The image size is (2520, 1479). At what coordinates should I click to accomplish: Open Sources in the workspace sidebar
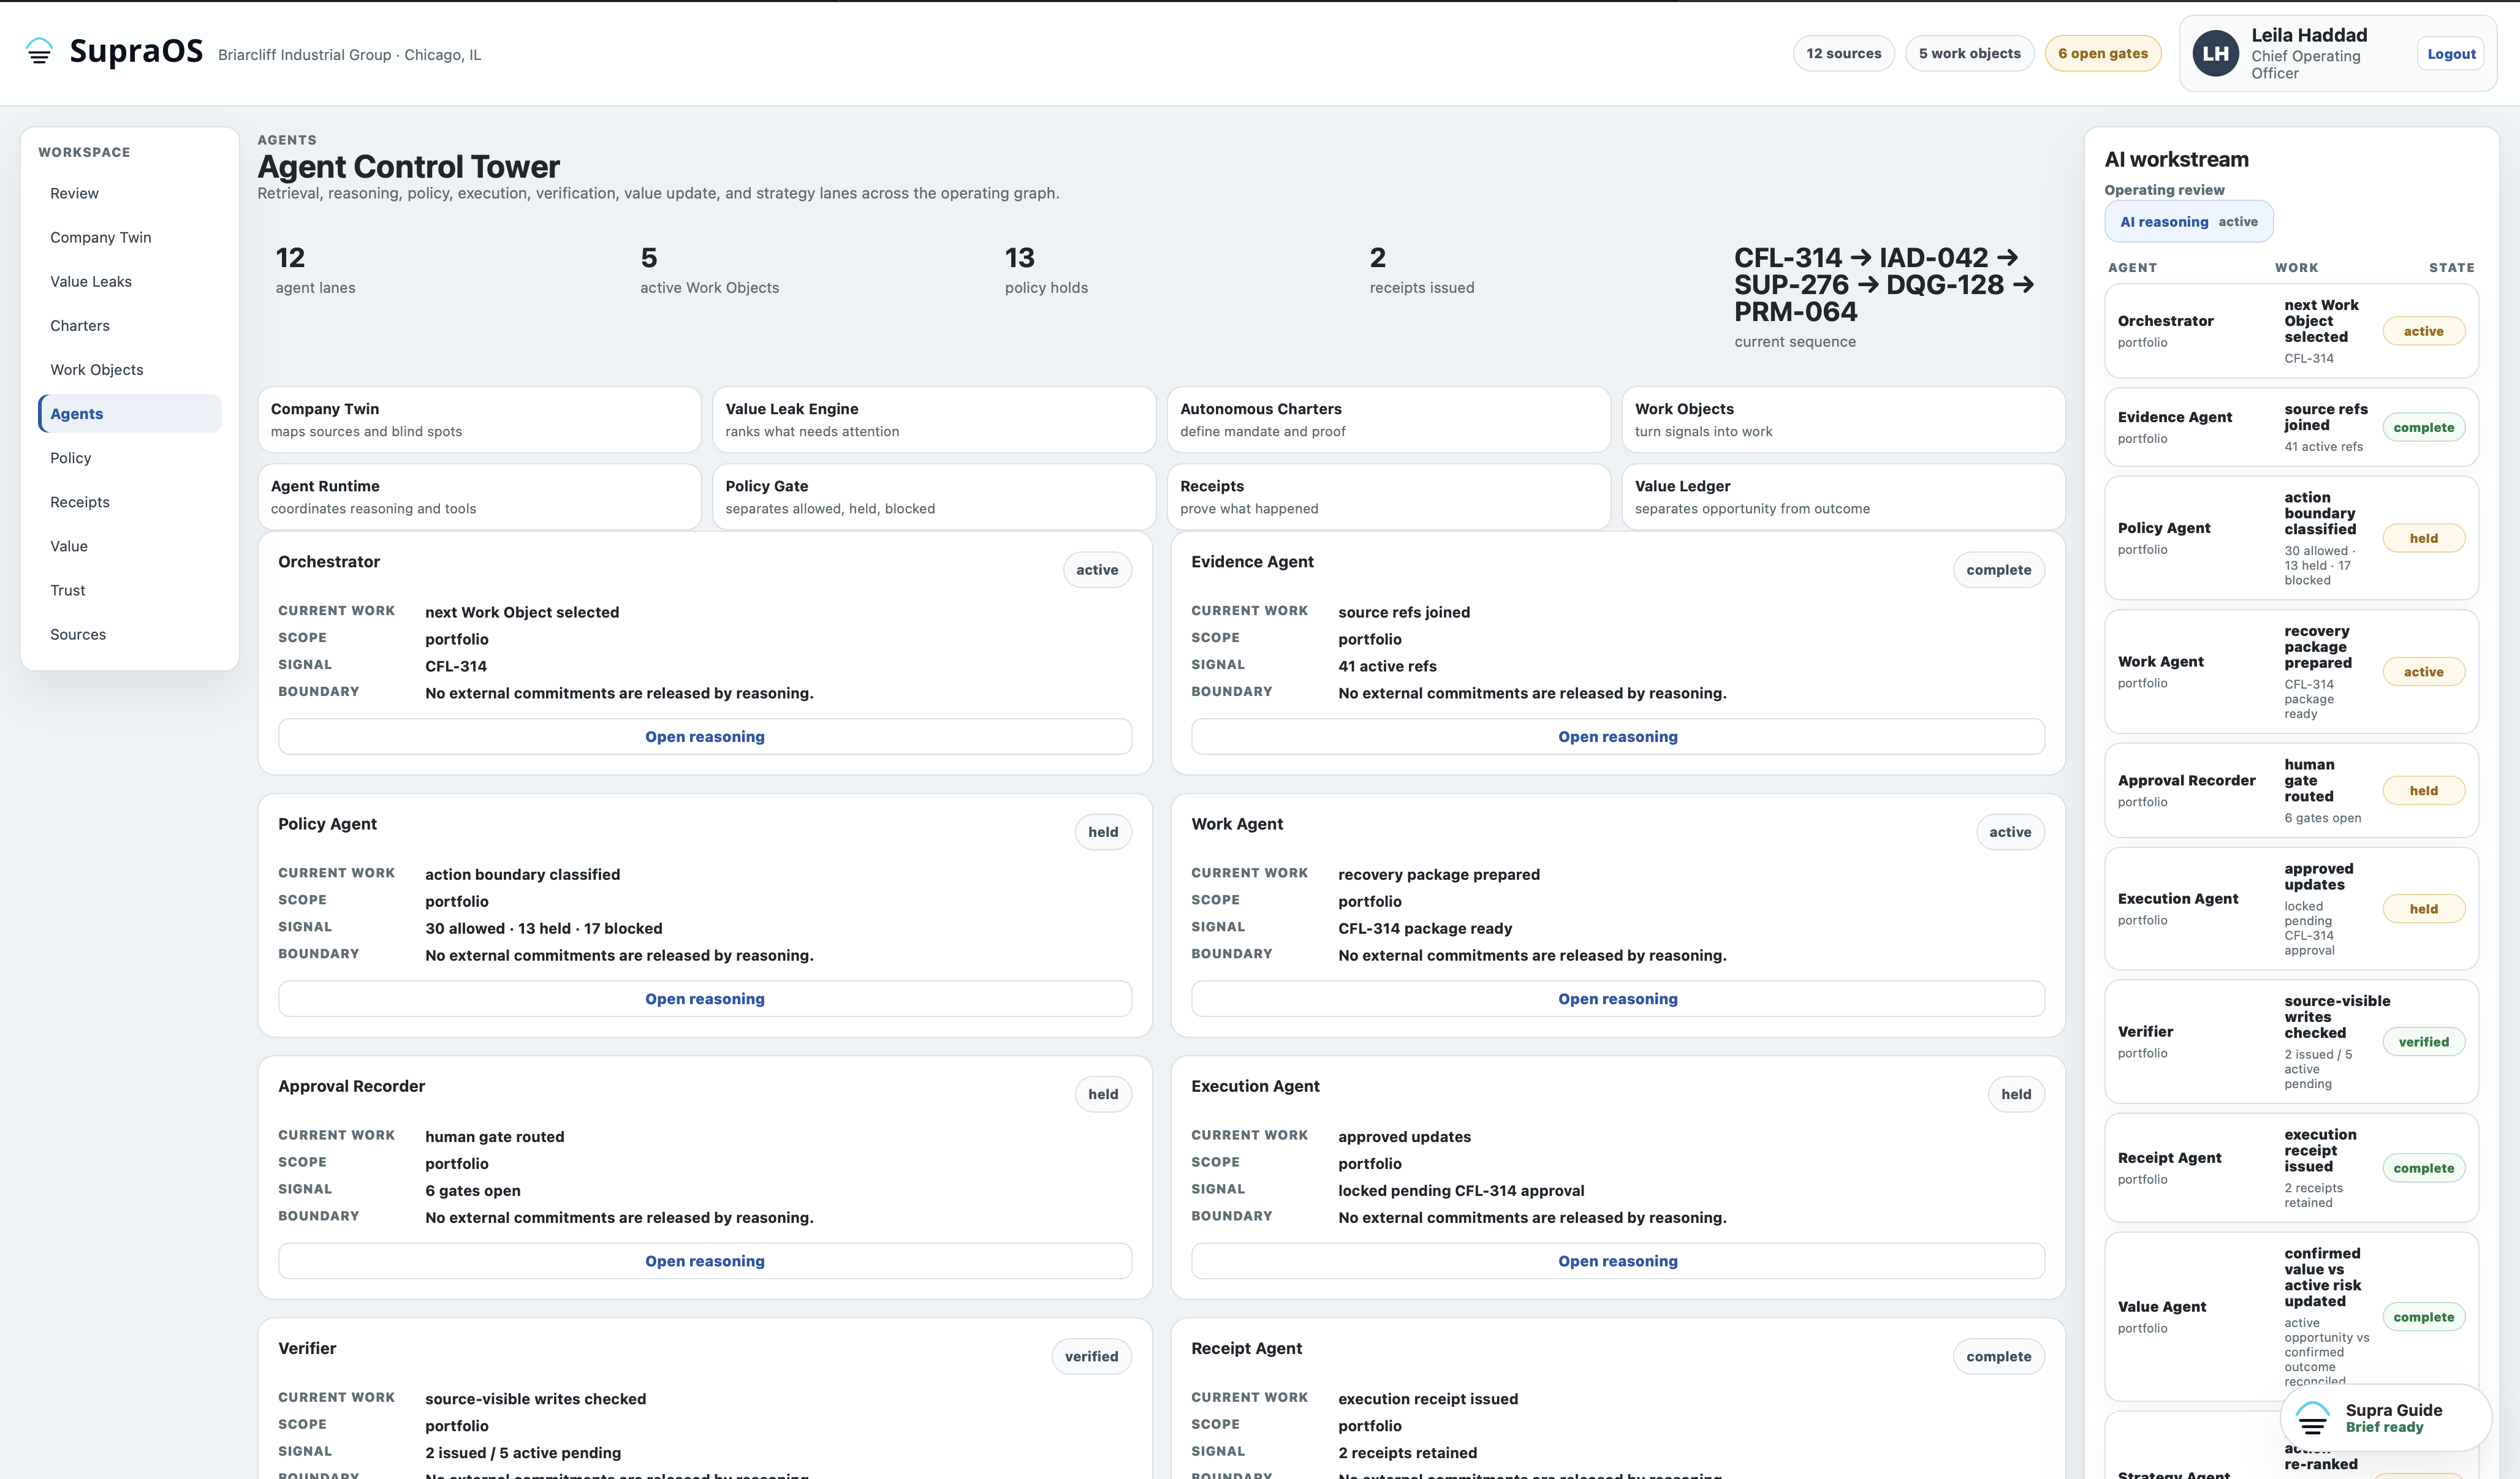130,634
